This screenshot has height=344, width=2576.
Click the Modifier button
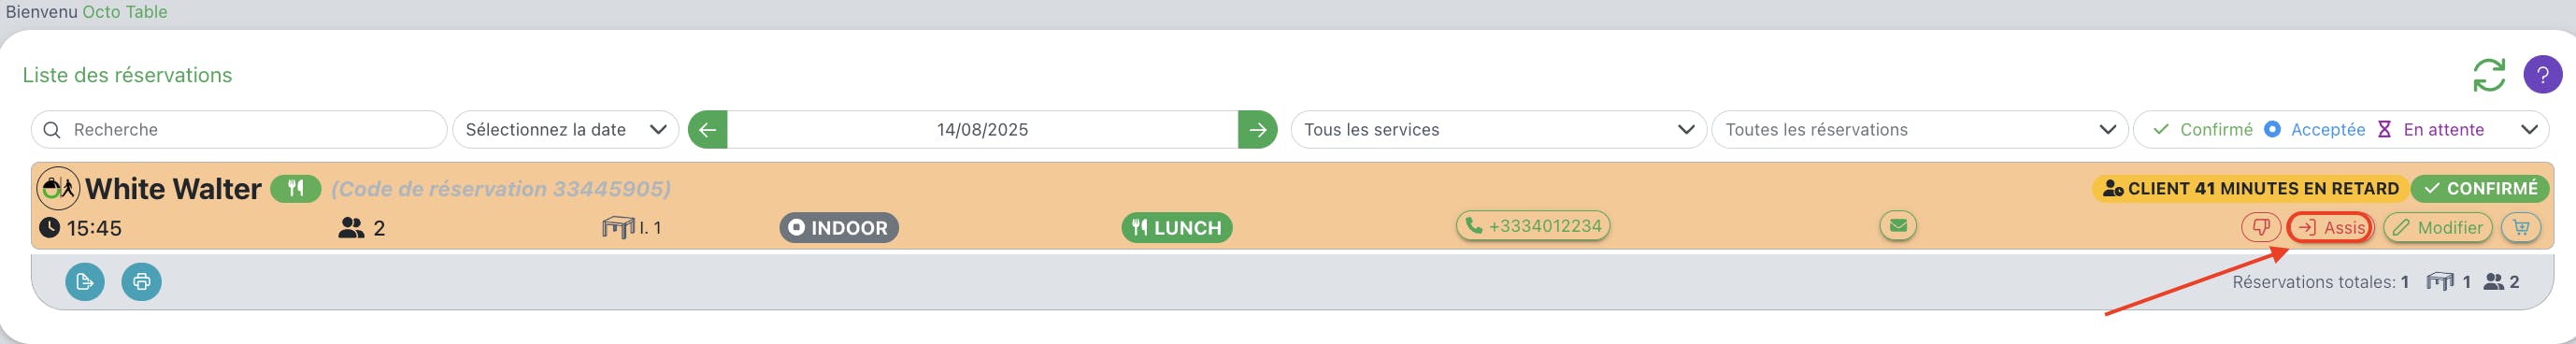2437,228
